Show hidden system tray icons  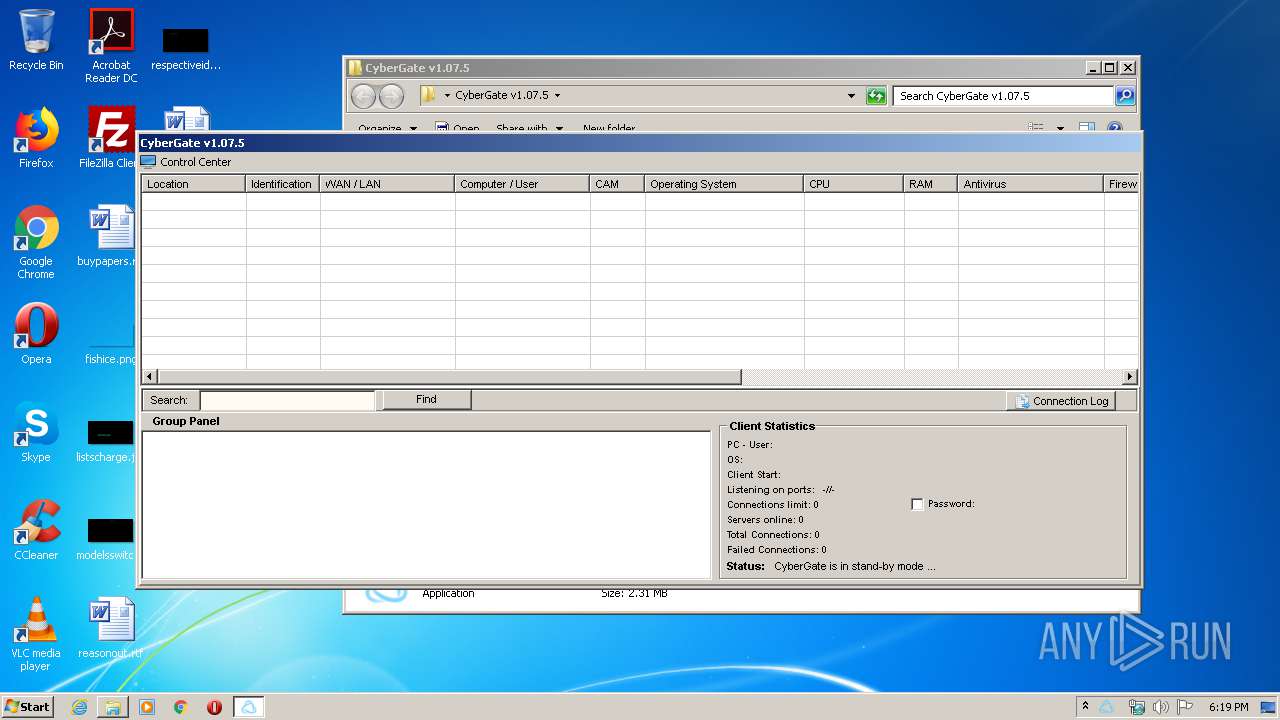coord(1085,707)
